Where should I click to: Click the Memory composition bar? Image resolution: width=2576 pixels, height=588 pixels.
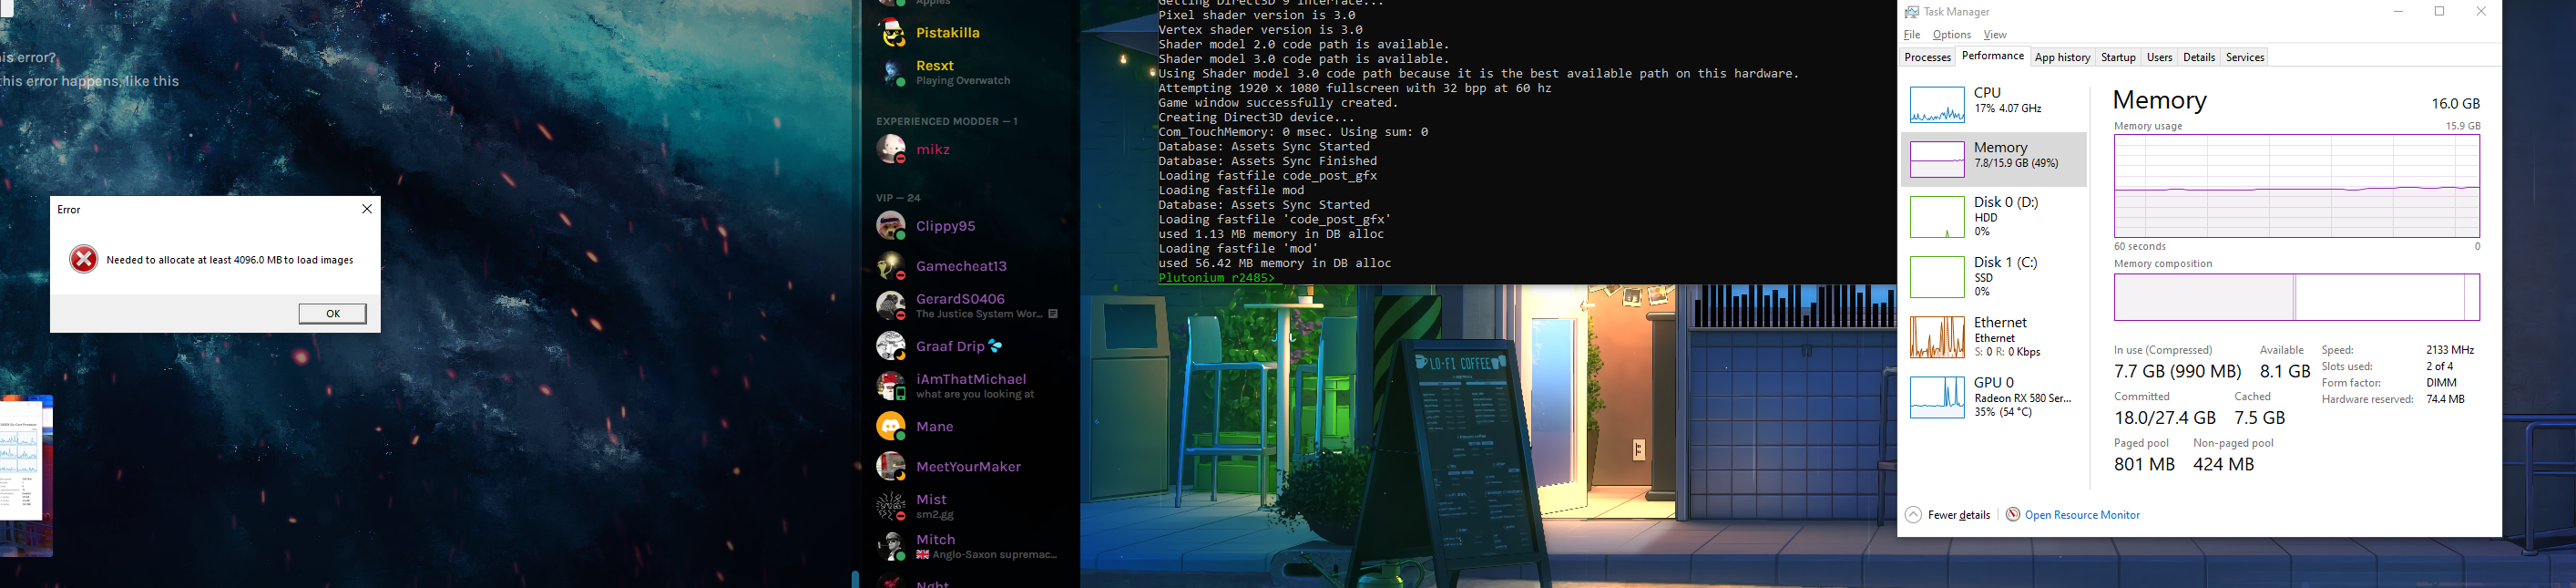[2297, 298]
